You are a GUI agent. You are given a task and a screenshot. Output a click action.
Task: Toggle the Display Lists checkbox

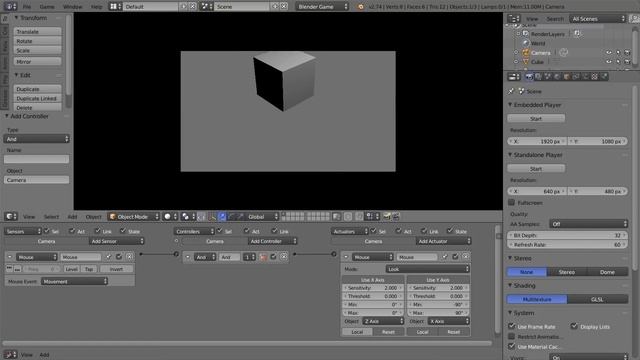coord(574,326)
